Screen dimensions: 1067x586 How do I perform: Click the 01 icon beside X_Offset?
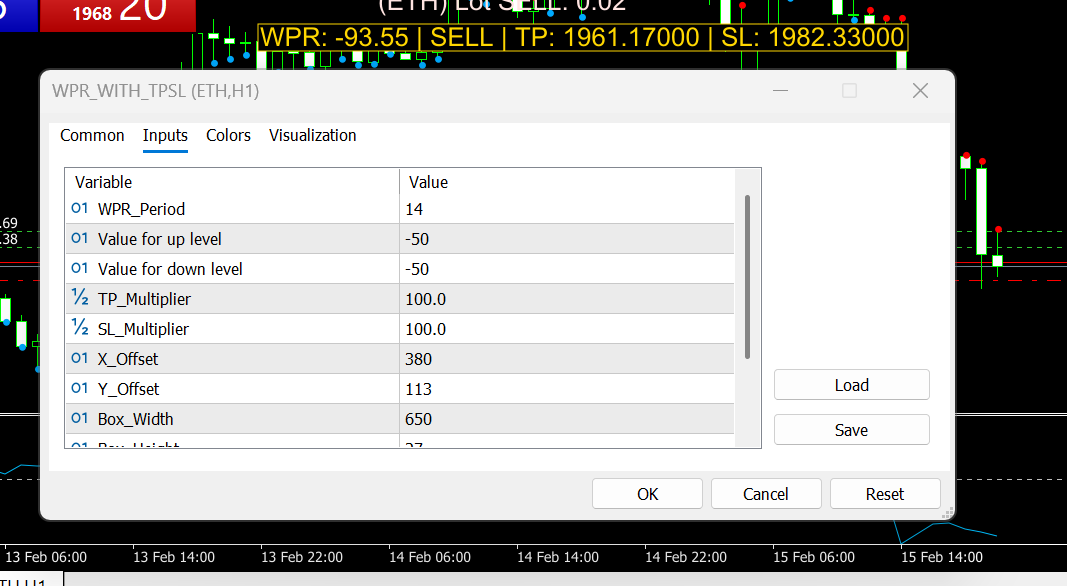80,358
